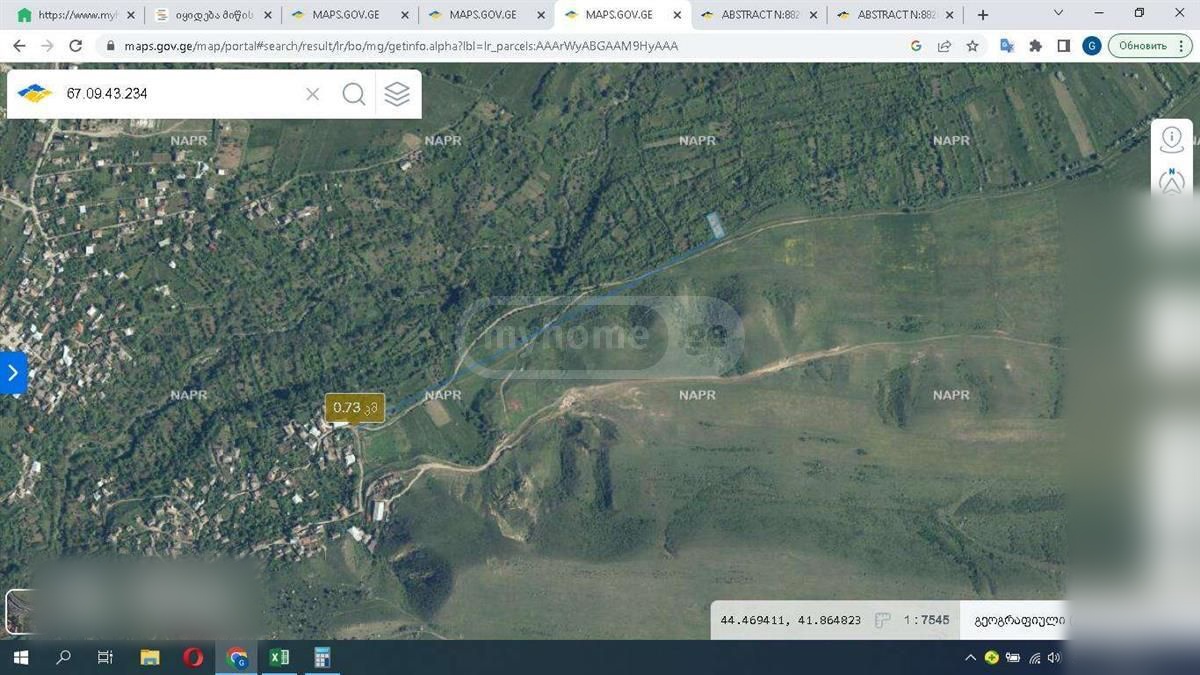Click the info tool icon
The image size is (1200, 675).
(1172, 140)
